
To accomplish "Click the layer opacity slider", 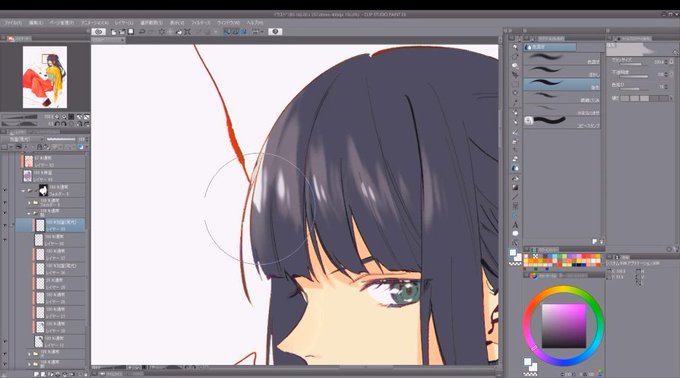I will 60,139.
